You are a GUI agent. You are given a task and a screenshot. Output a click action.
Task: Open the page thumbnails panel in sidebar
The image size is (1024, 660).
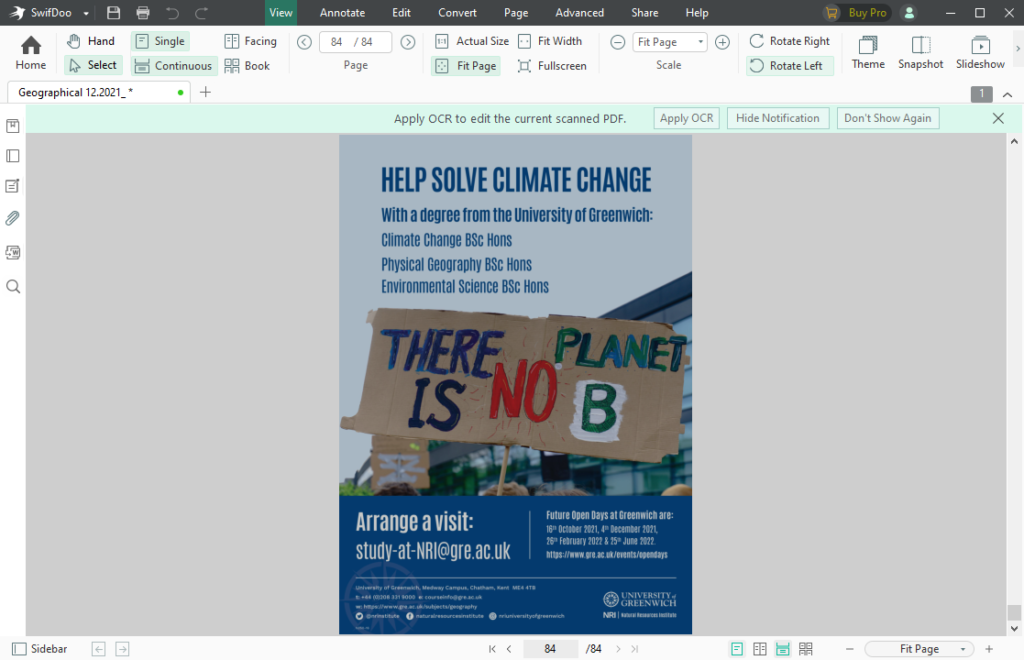12,156
